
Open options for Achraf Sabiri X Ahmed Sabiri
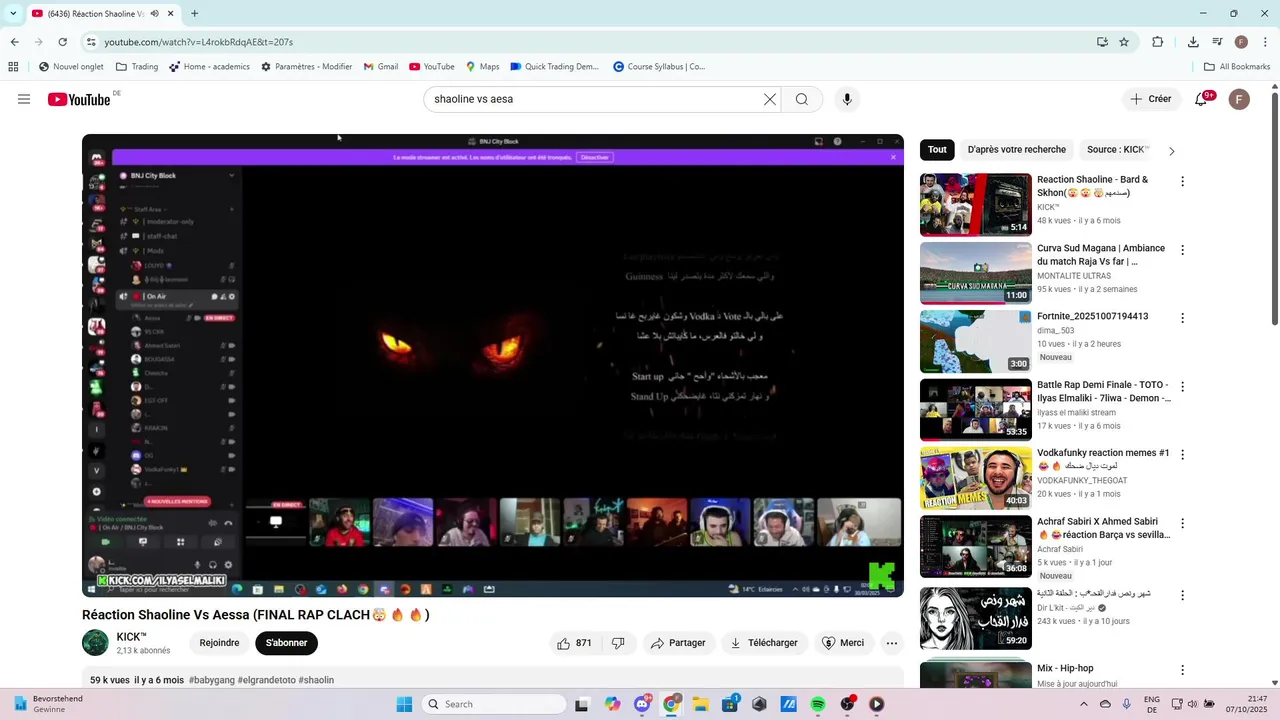click(1182, 523)
